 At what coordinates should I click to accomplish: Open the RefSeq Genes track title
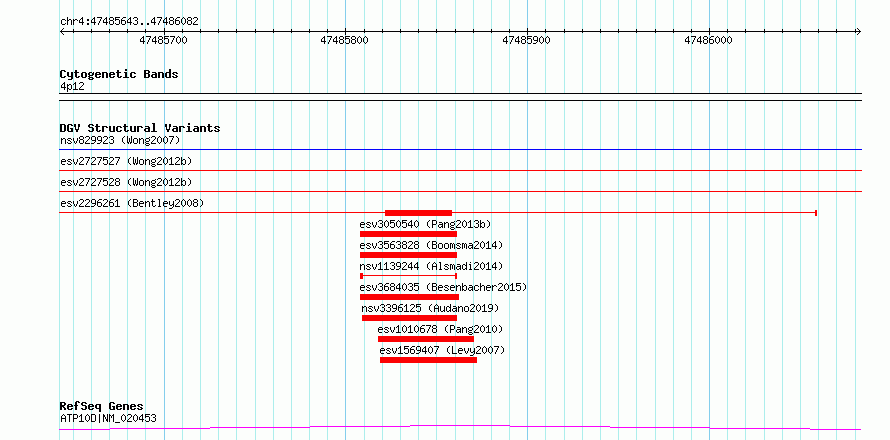point(102,407)
